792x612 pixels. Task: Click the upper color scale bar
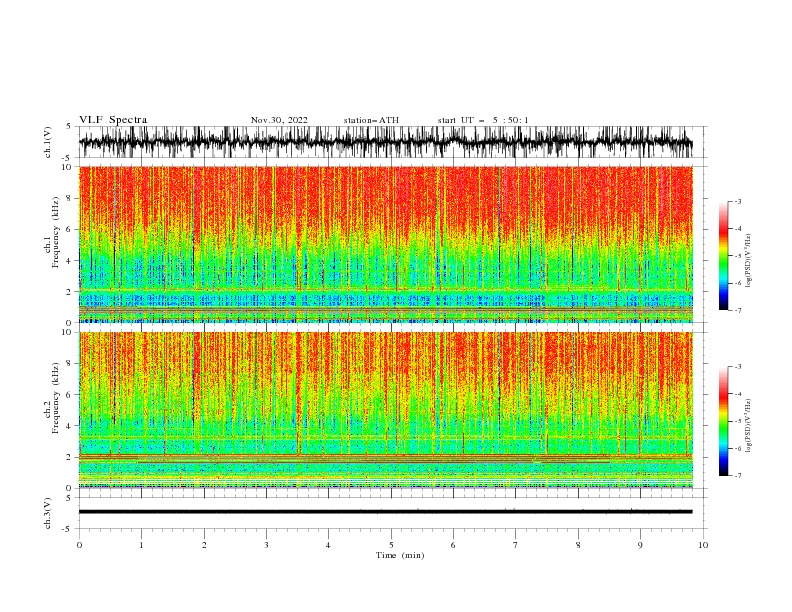tap(723, 256)
